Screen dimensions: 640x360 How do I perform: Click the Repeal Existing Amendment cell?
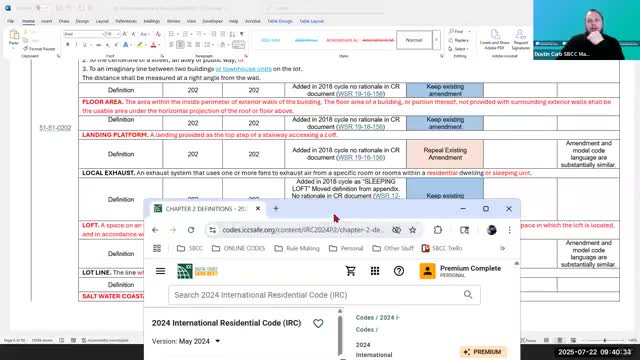(x=445, y=154)
